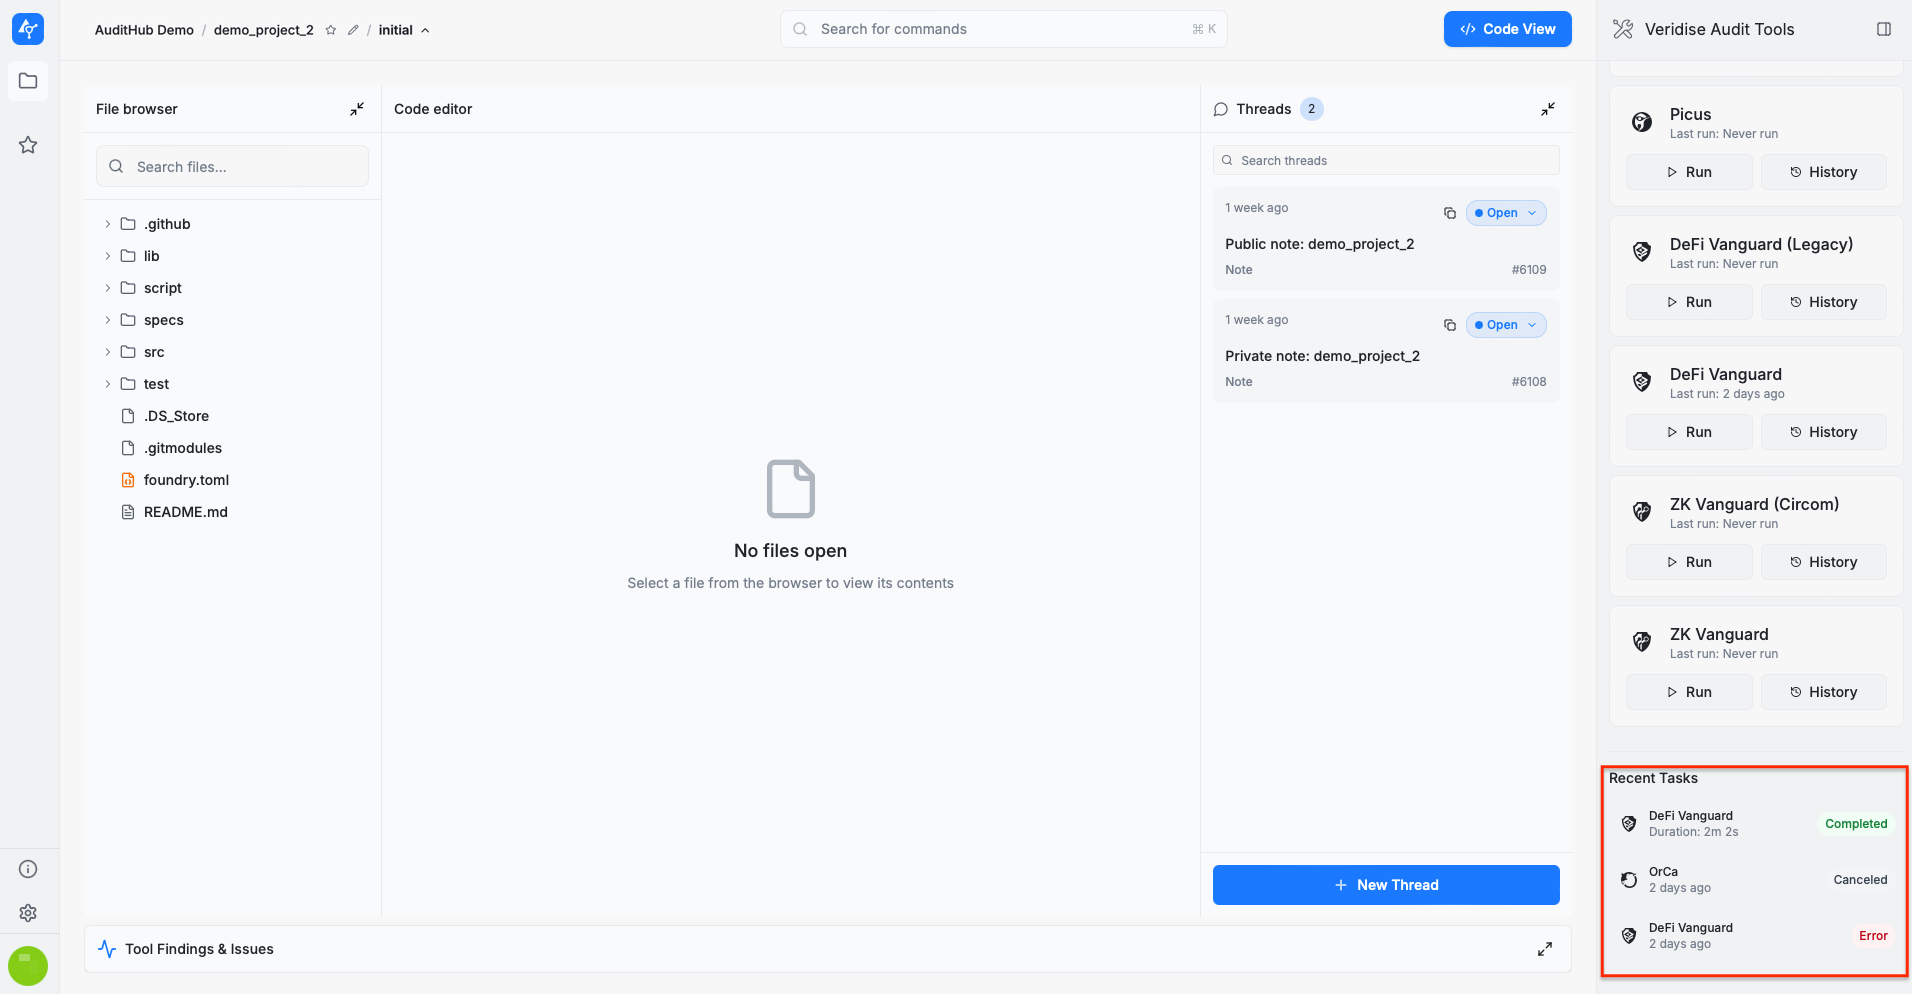Change status of Private note thread
Viewport: 1912px width, 994px height.
tap(1506, 325)
